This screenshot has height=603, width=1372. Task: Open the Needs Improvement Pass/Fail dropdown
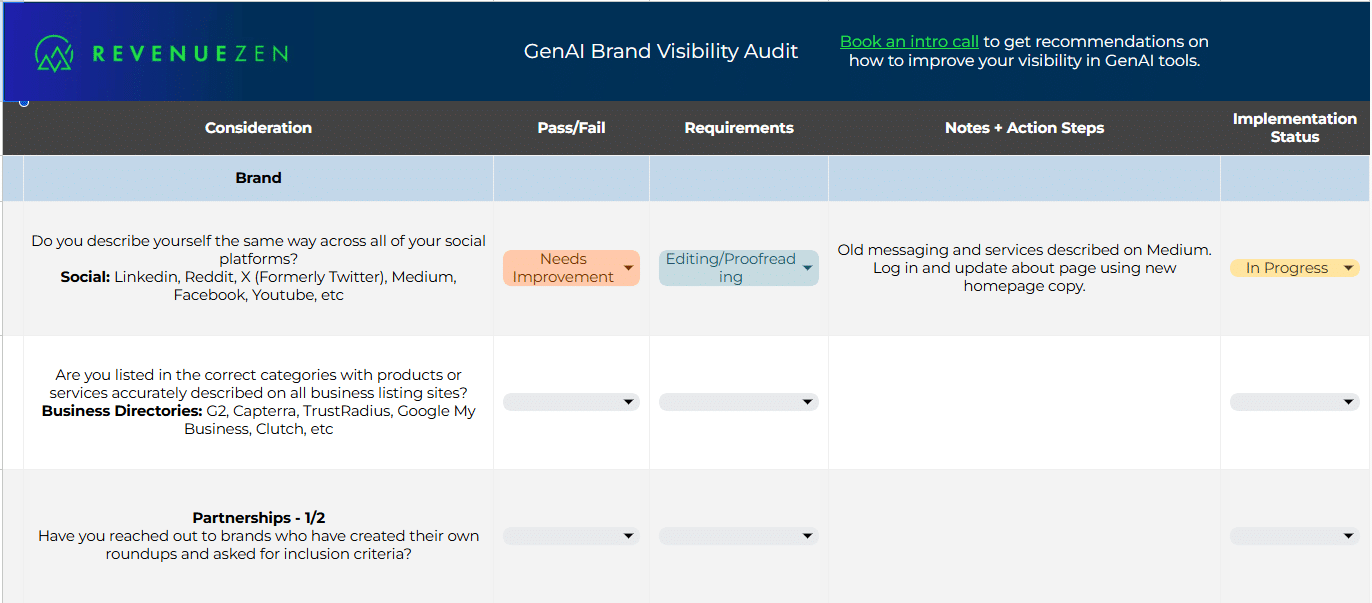[x=571, y=268]
